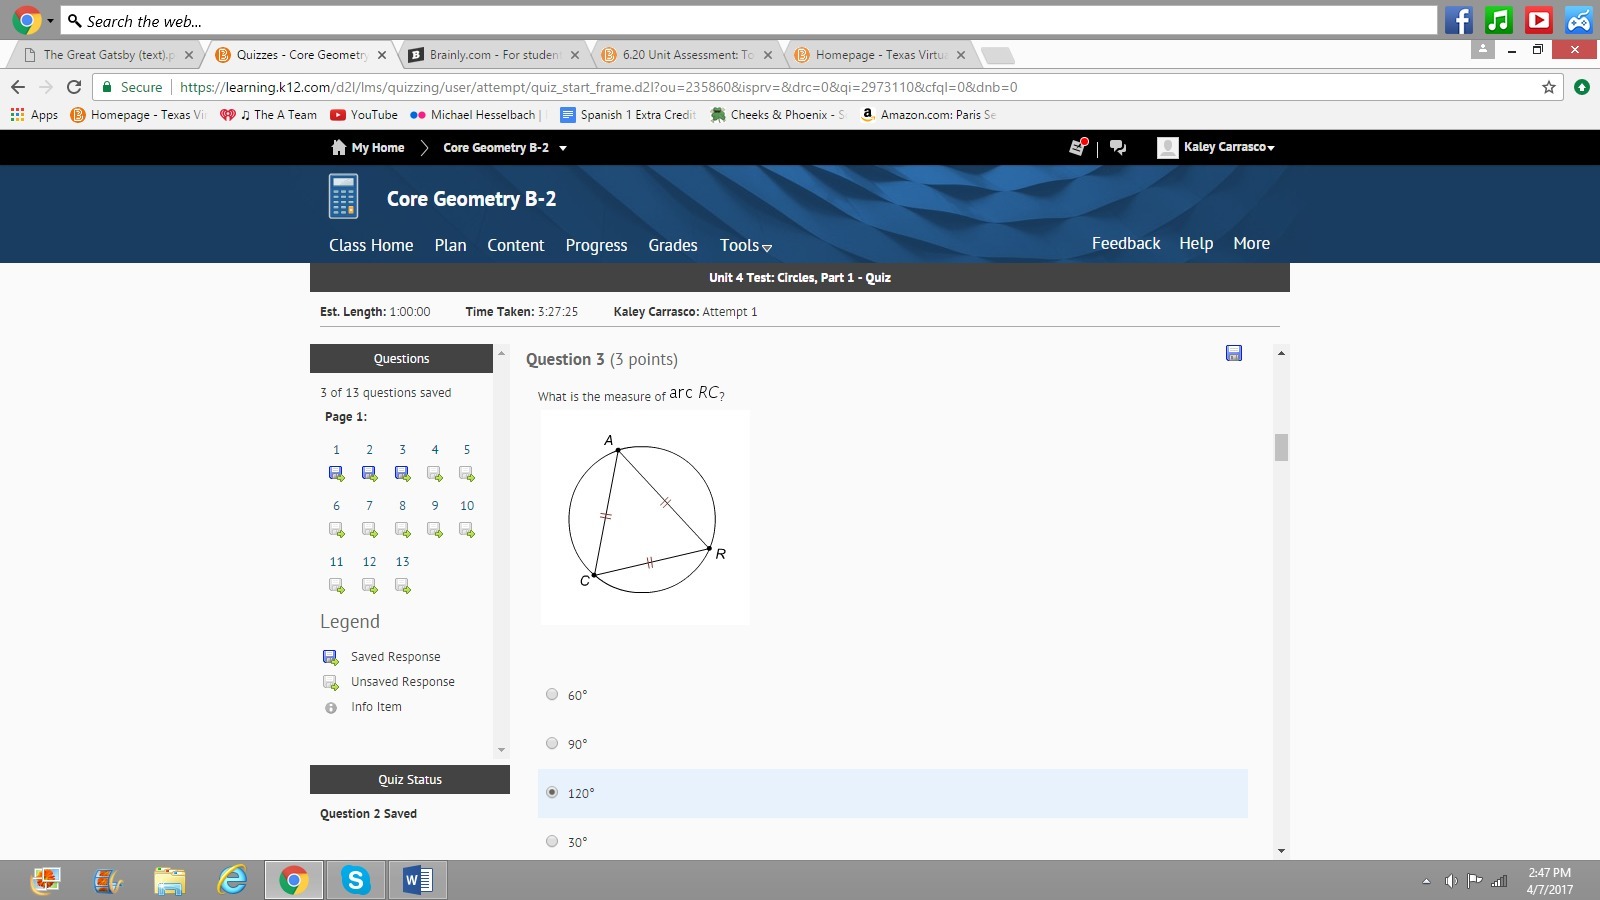
Task: Open Word from the taskbar
Action: [x=417, y=880]
